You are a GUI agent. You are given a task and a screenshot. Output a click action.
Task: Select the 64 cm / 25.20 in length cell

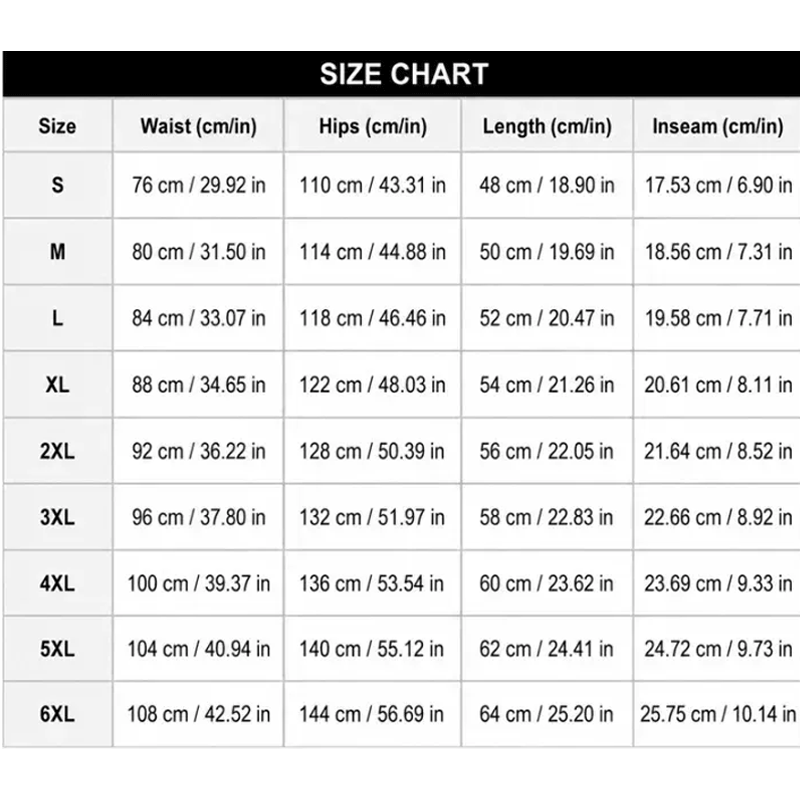(x=547, y=714)
